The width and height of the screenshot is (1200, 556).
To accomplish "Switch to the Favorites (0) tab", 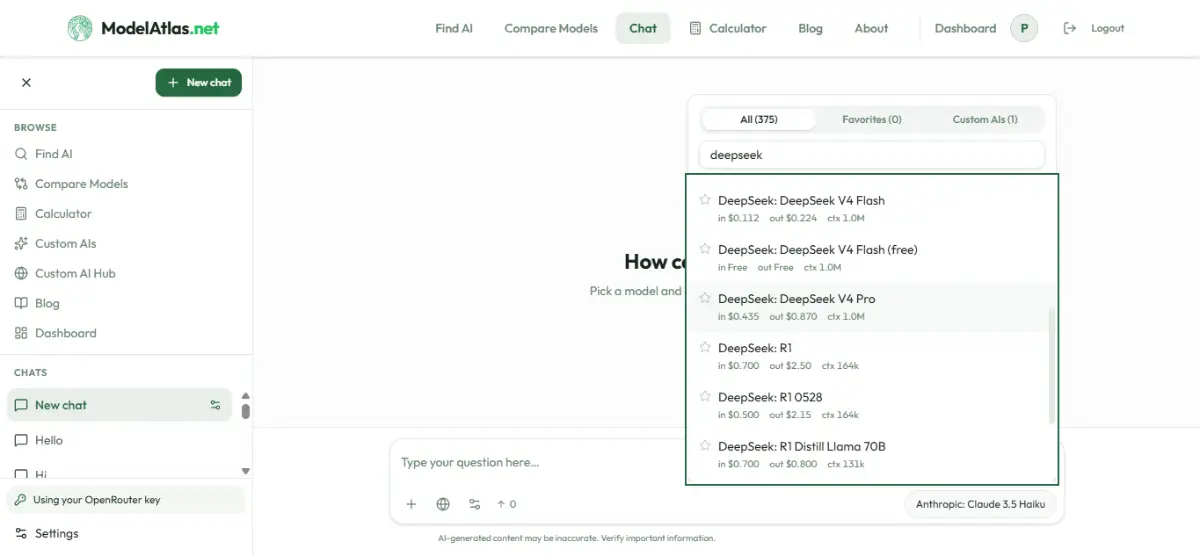I will coord(872,119).
